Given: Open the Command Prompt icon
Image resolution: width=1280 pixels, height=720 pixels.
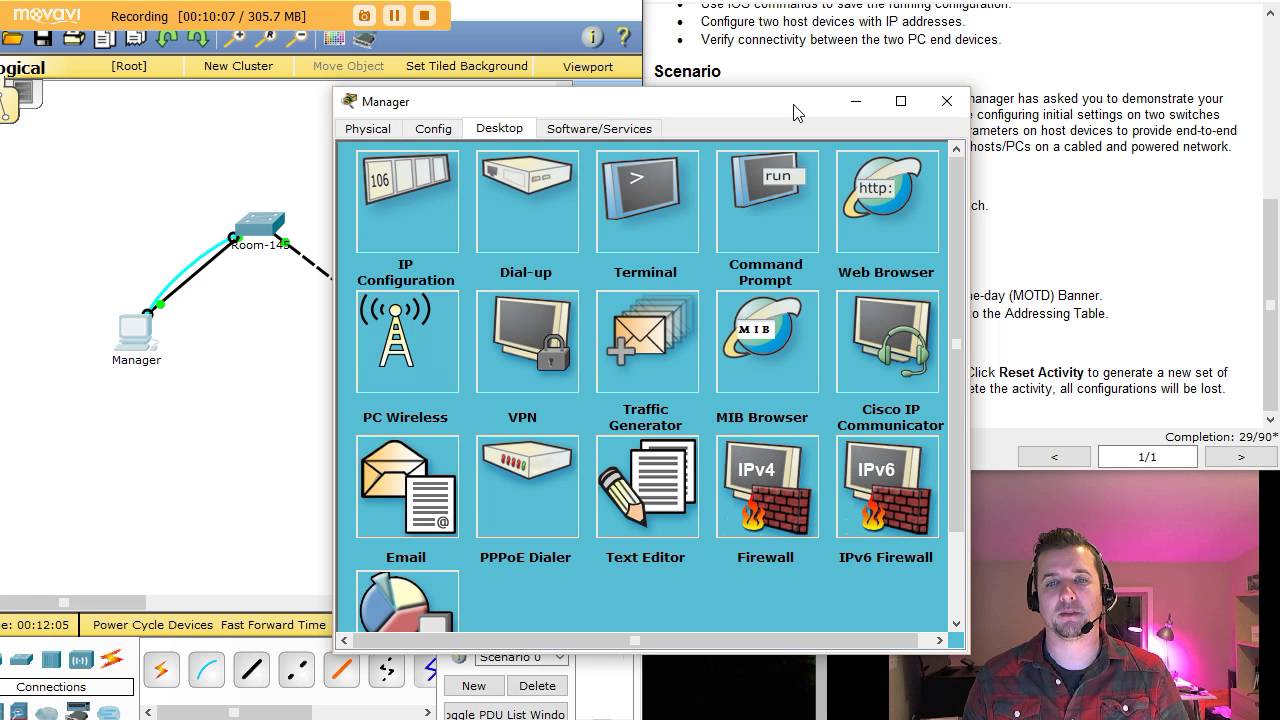Looking at the screenshot, I should [x=767, y=201].
